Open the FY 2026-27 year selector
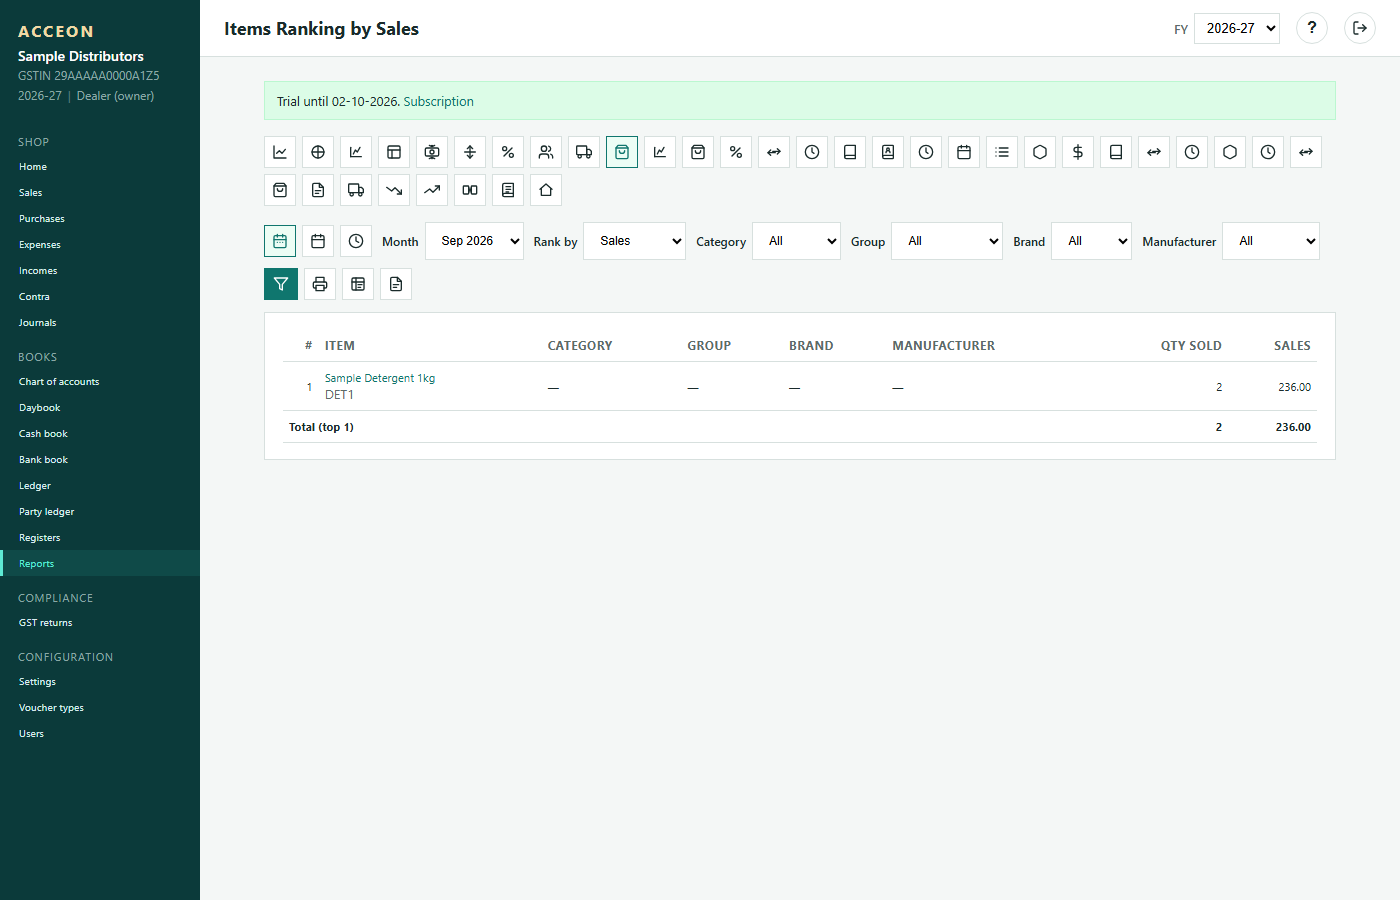1400x900 pixels. coord(1237,28)
